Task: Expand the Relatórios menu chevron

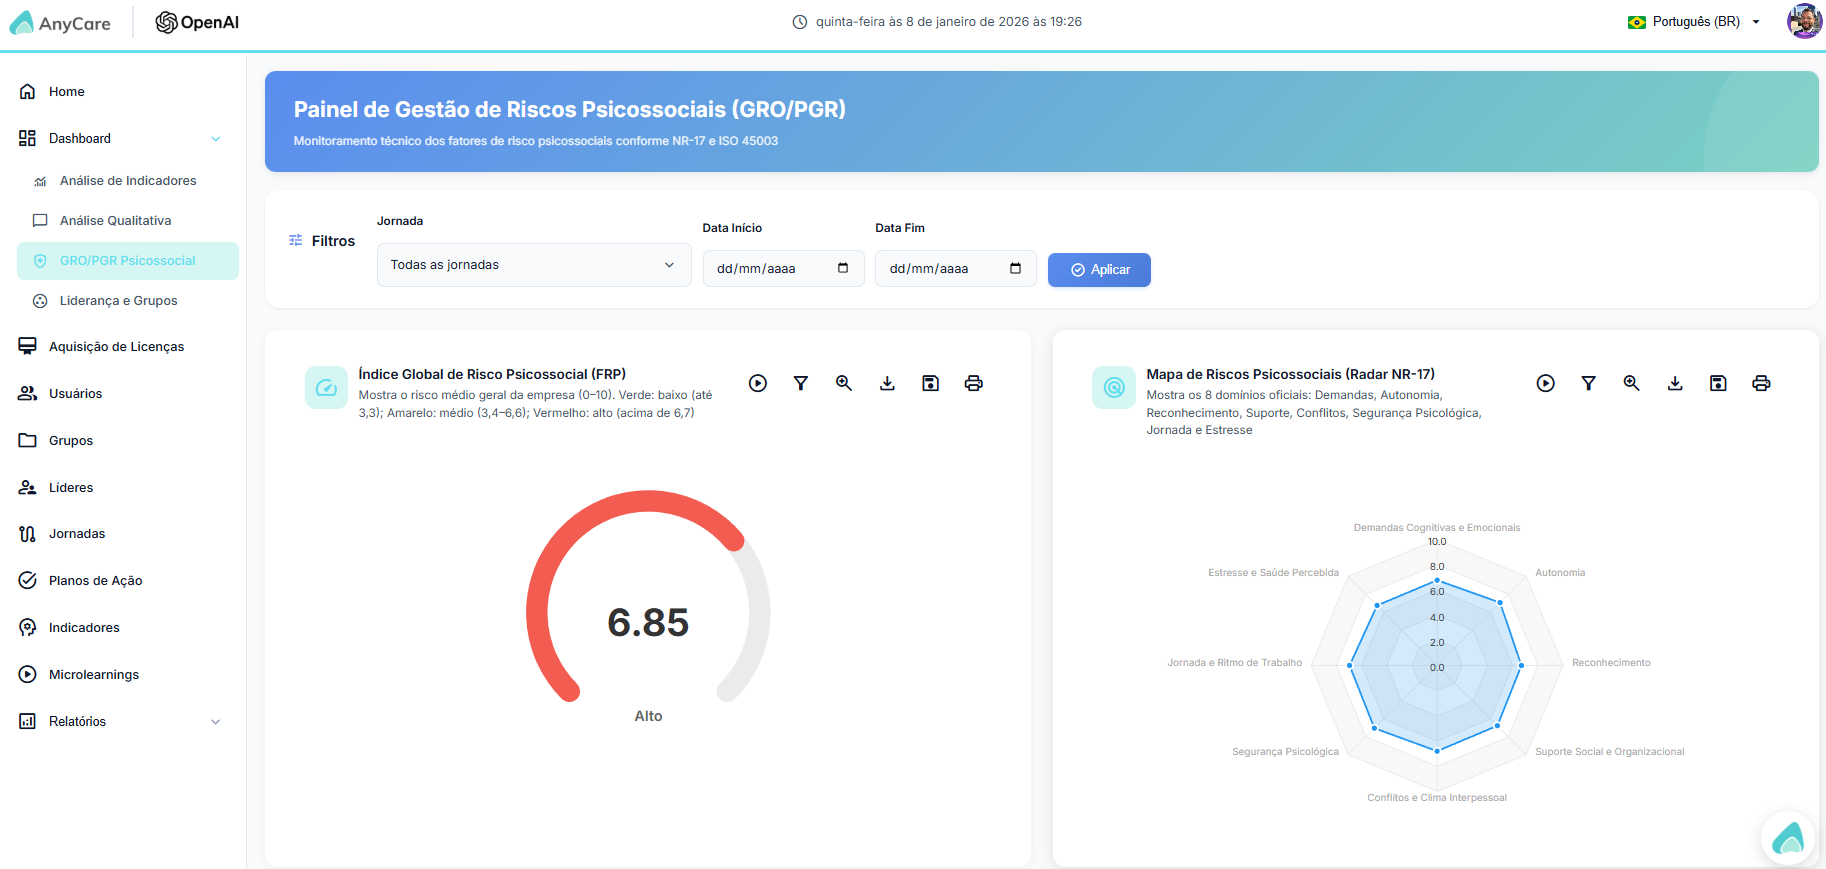Action: [x=216, y=722]
